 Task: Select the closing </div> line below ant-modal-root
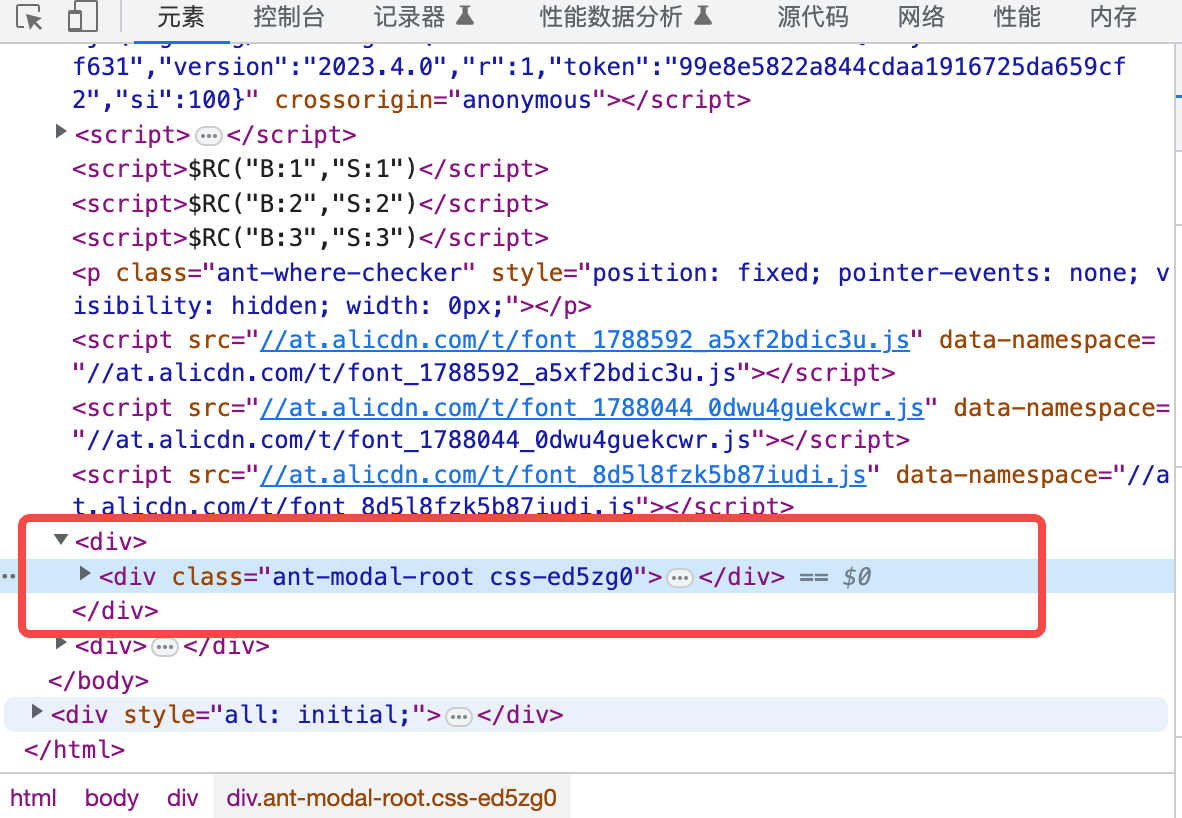tap(115, 611)
